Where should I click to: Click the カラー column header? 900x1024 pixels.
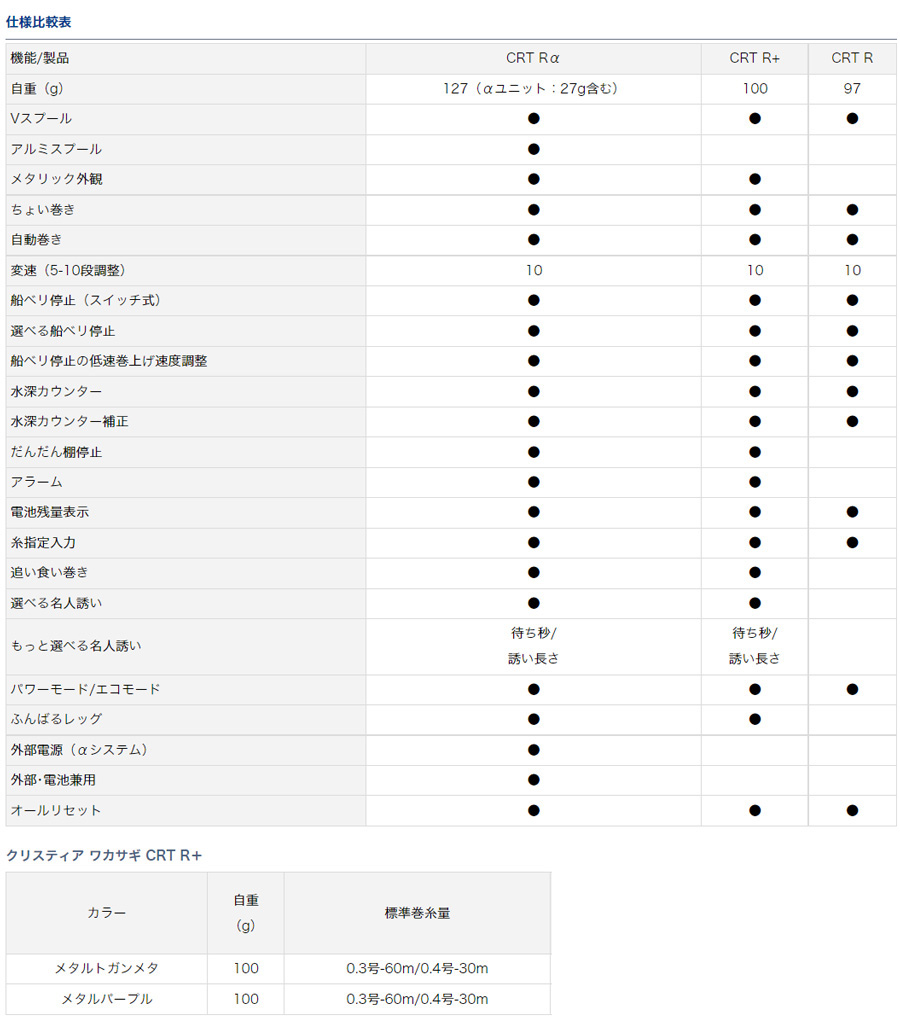pyautogui.click(x=106, y=913)
